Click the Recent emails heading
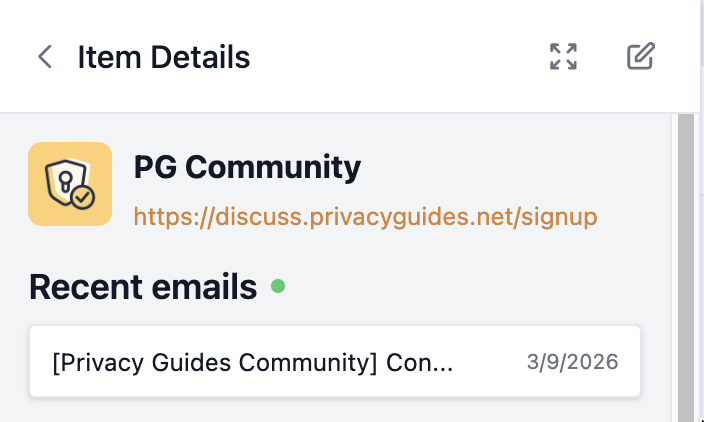The height and width of the screenshot is (422, 704). (143, 288)
